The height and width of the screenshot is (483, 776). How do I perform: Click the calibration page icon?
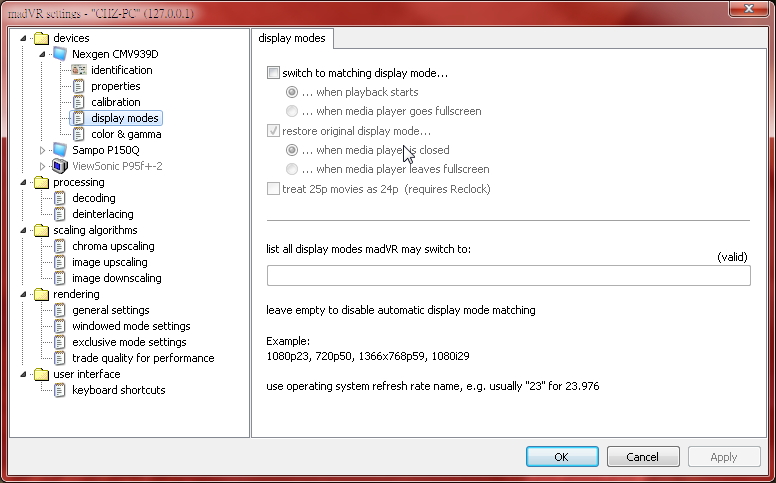click(x=79, y=102)
